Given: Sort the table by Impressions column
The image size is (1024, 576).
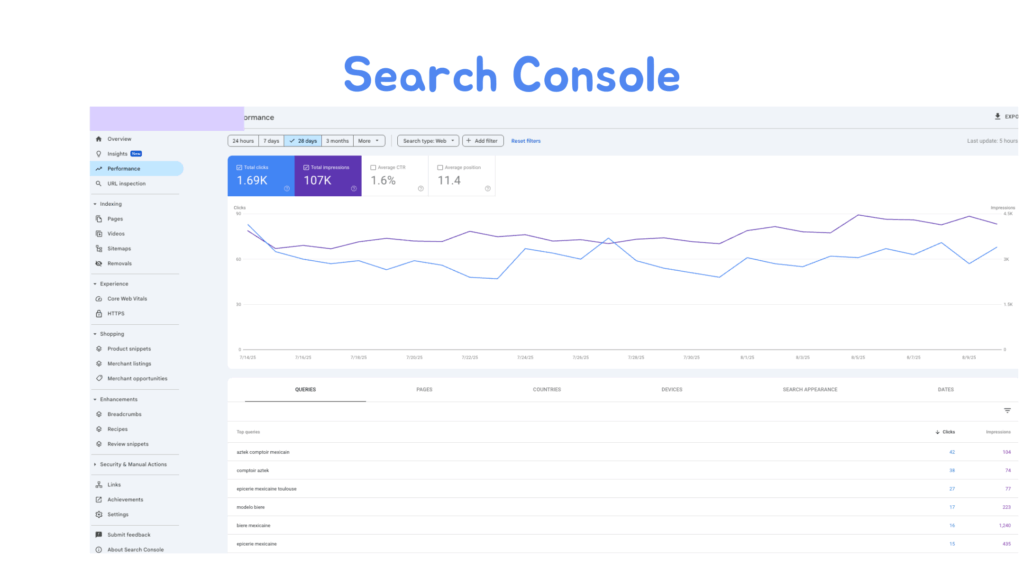Looking at the screenshot, I should click(x=998, y=432).
